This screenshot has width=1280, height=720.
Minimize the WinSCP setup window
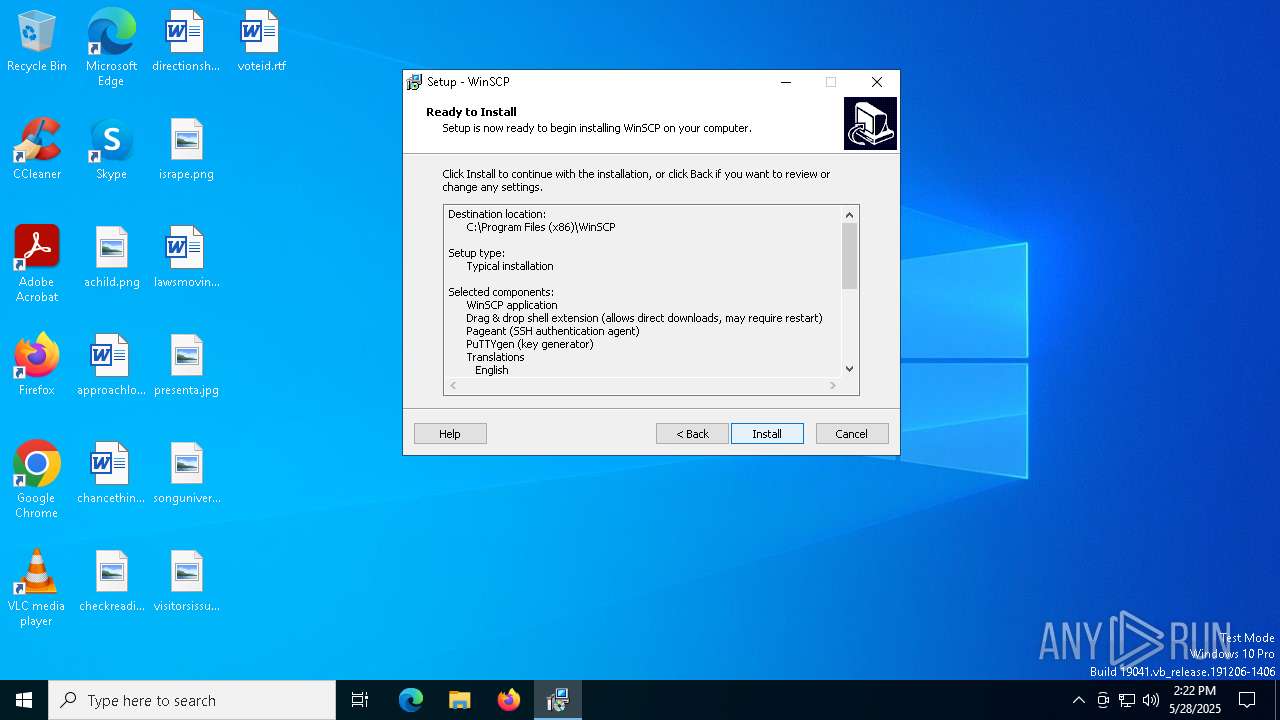[x=786, y=82]
